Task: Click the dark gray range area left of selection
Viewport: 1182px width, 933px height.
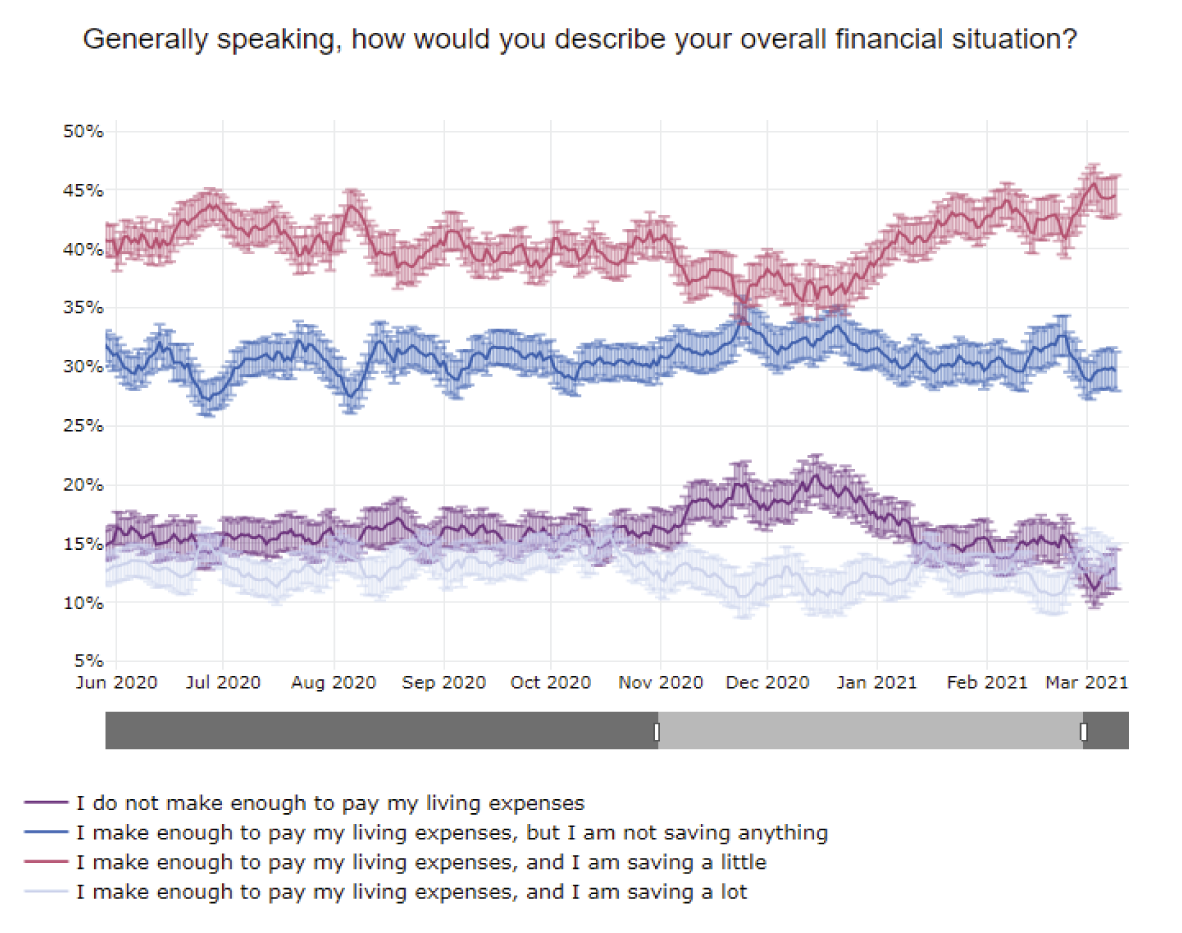Action: coord(380,731)
